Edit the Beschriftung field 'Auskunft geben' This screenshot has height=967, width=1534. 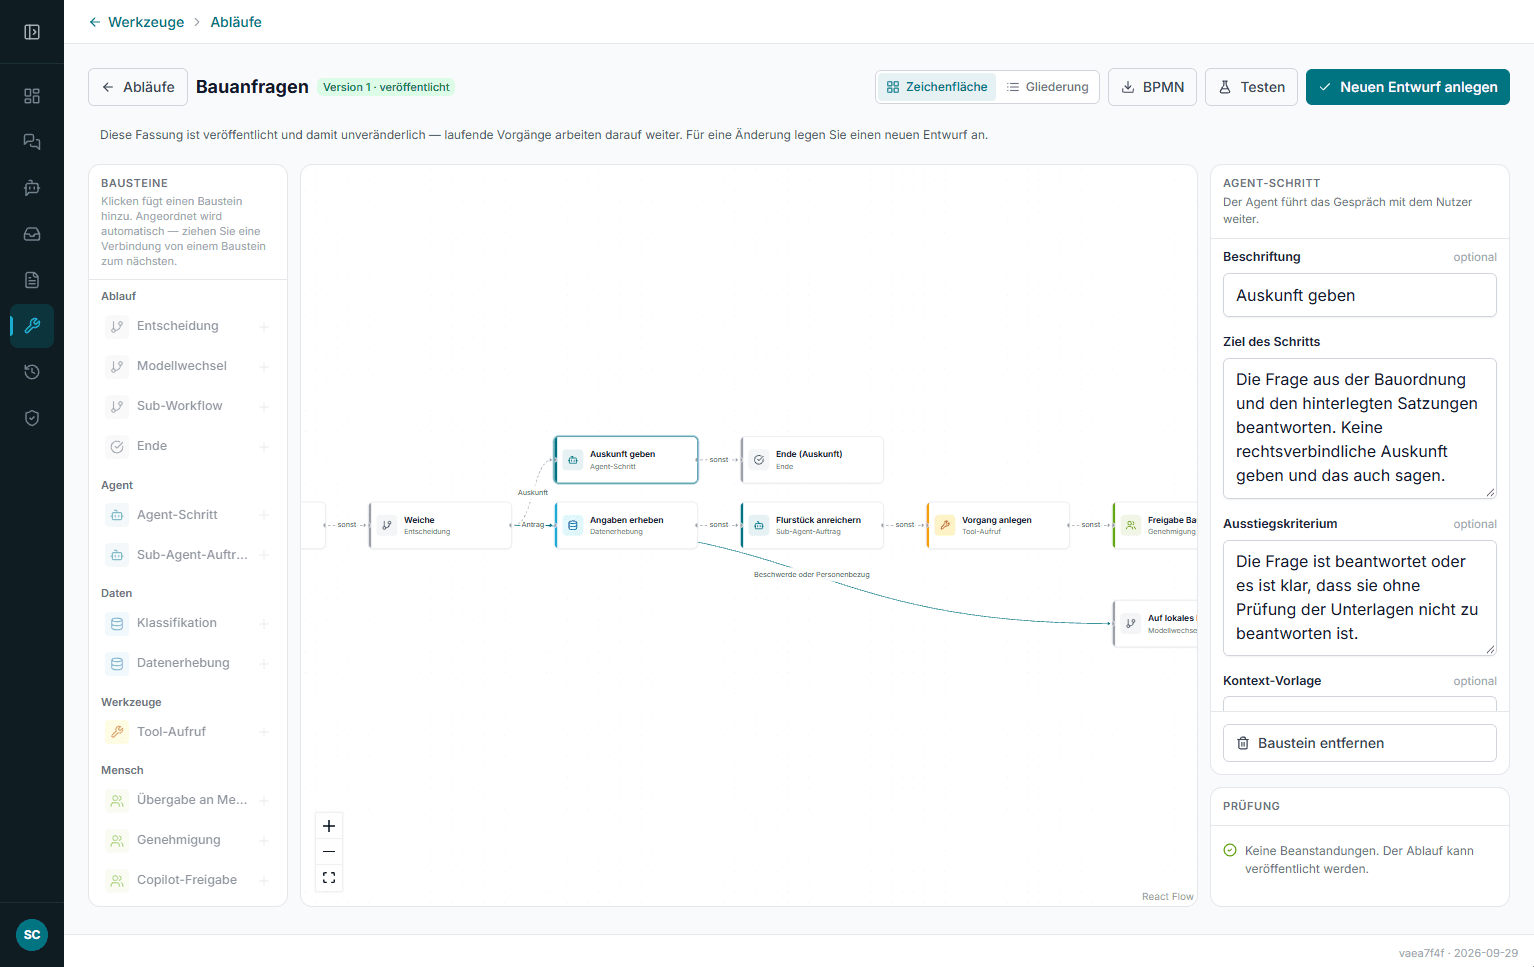tap(1360, 296)
